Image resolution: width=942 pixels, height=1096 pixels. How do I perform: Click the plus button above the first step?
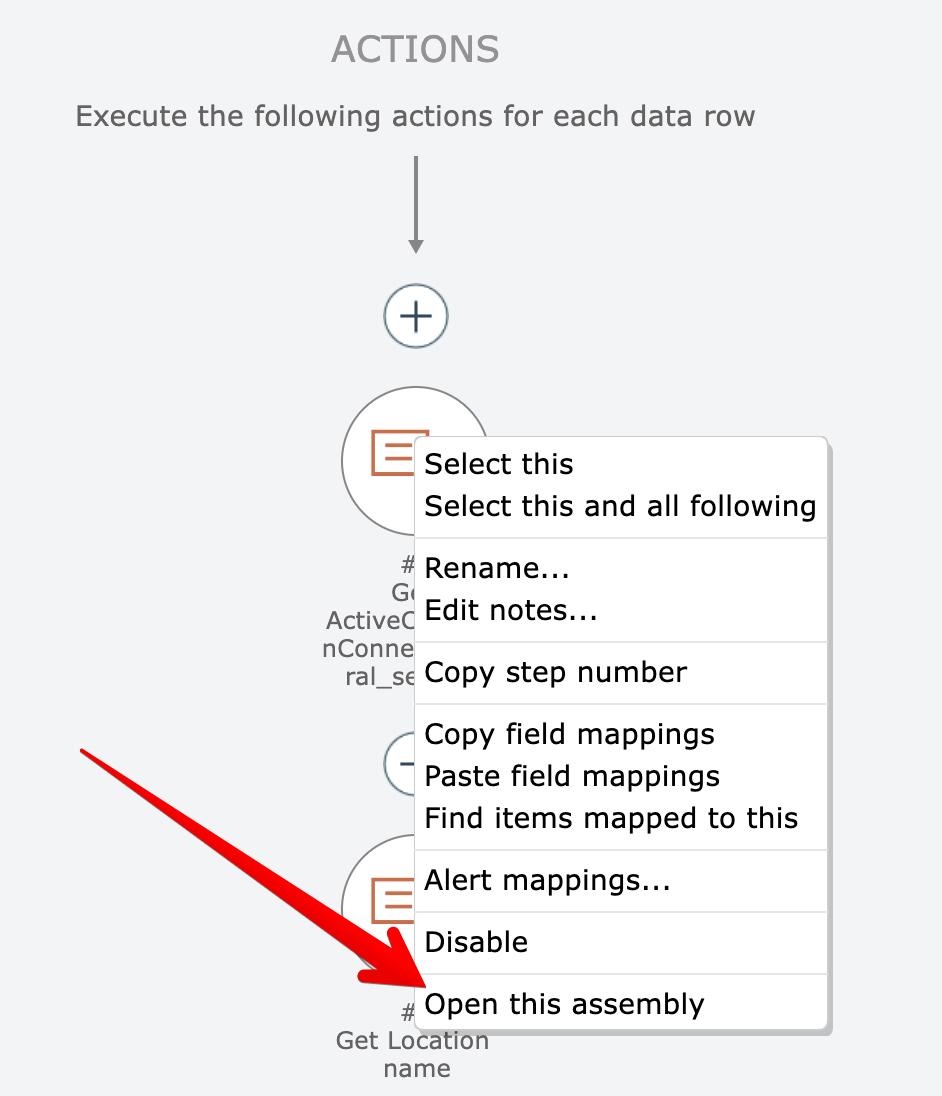pyautogui.click(x=416, y=317)
